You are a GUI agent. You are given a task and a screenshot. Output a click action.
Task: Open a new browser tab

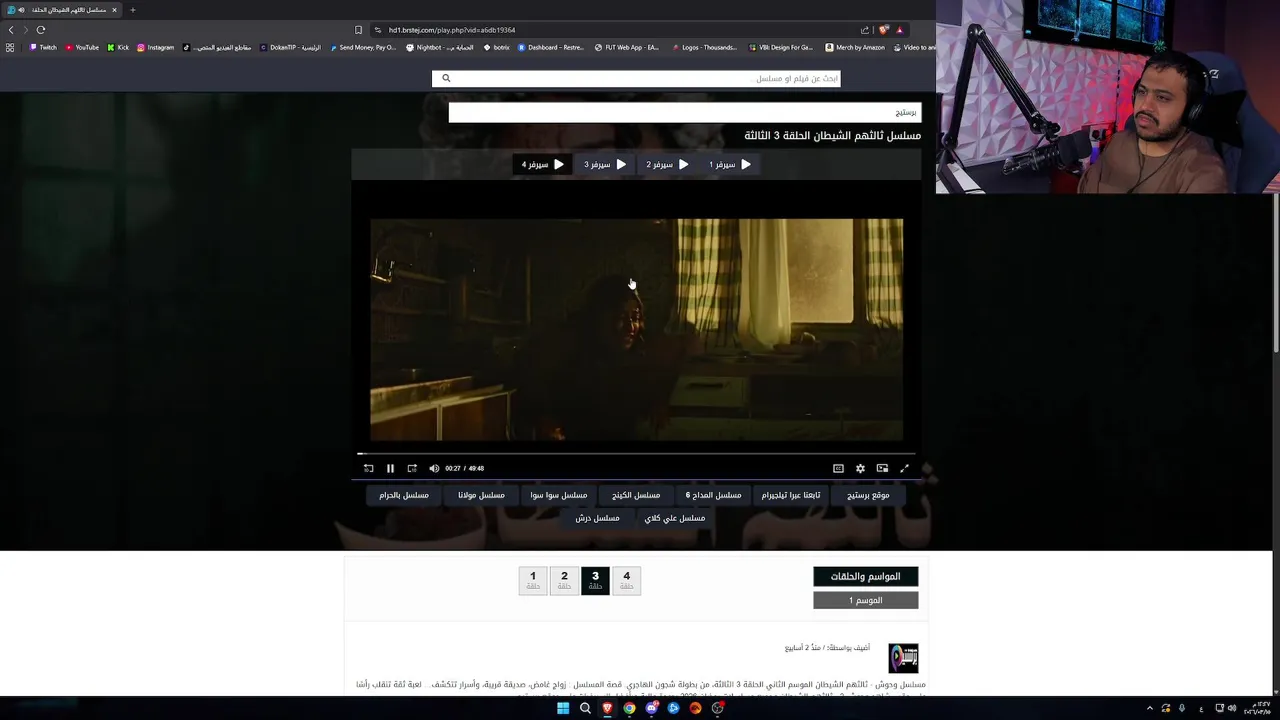pos(132,10)
